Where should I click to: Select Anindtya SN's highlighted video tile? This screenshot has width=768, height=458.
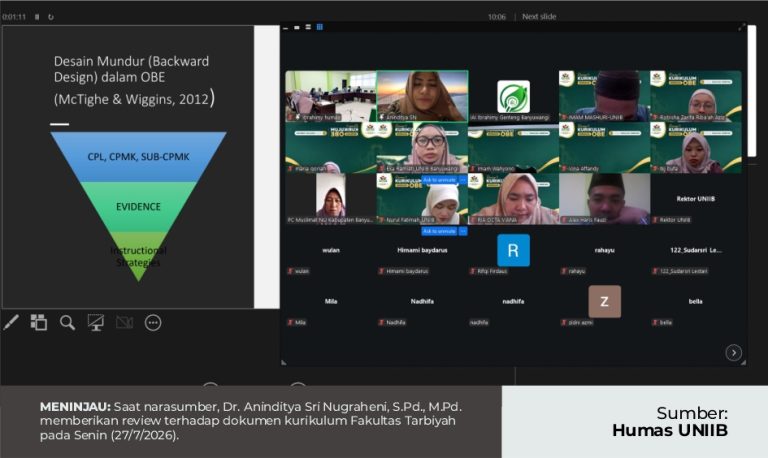(x=422, y=96)
